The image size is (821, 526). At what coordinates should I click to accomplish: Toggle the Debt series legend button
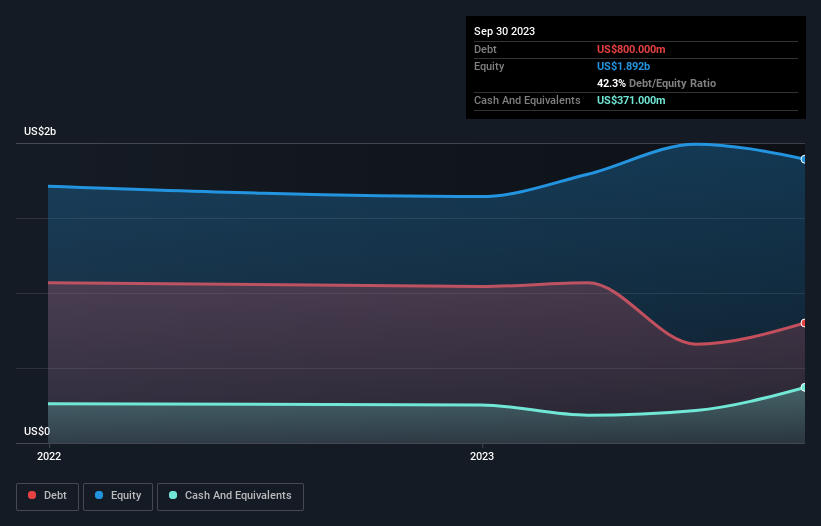pos(47,496)
